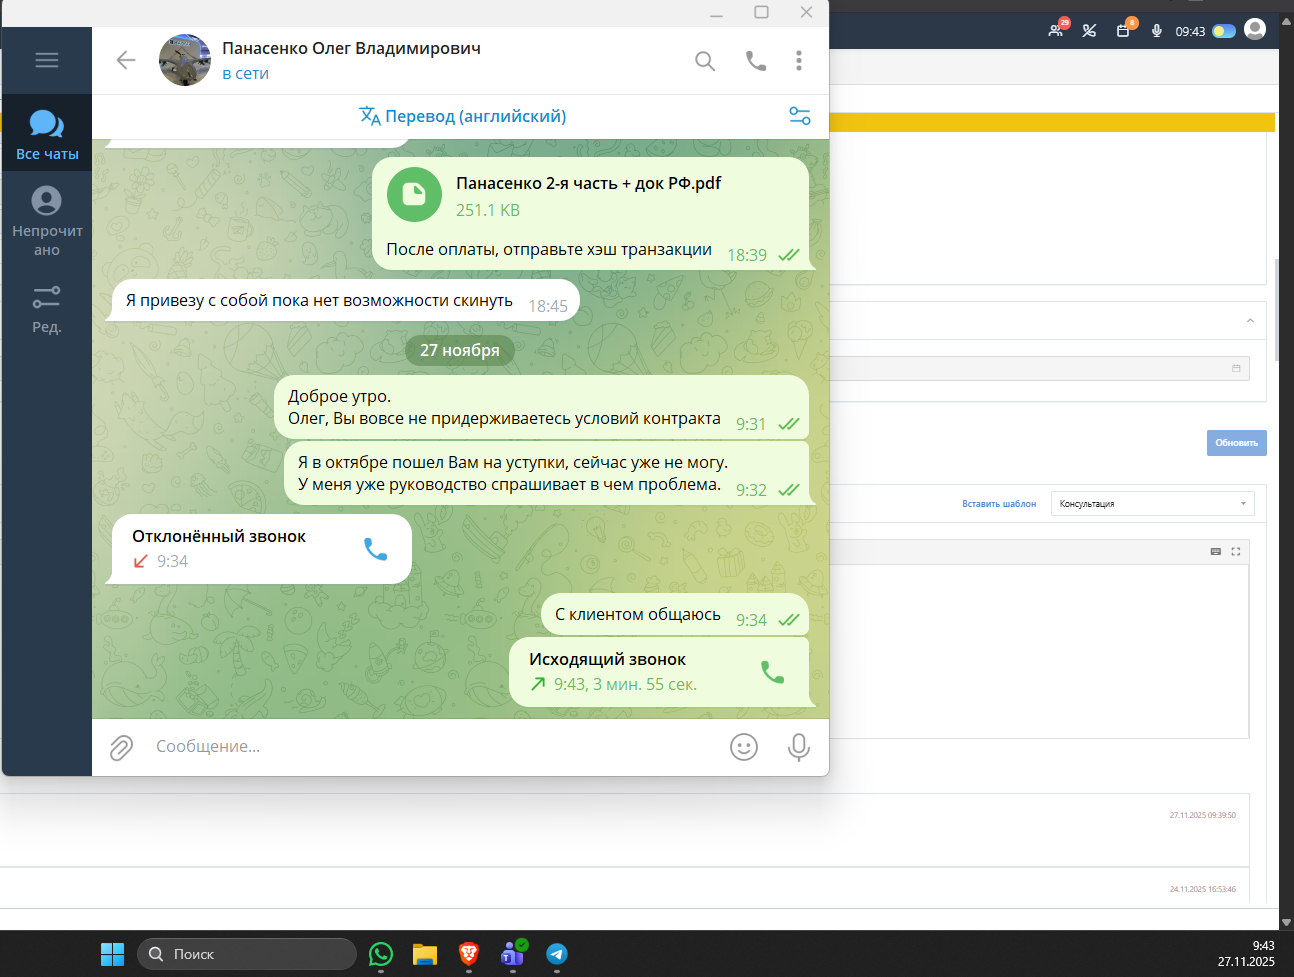Open the Windows Start menu

(x=112, y=954)
